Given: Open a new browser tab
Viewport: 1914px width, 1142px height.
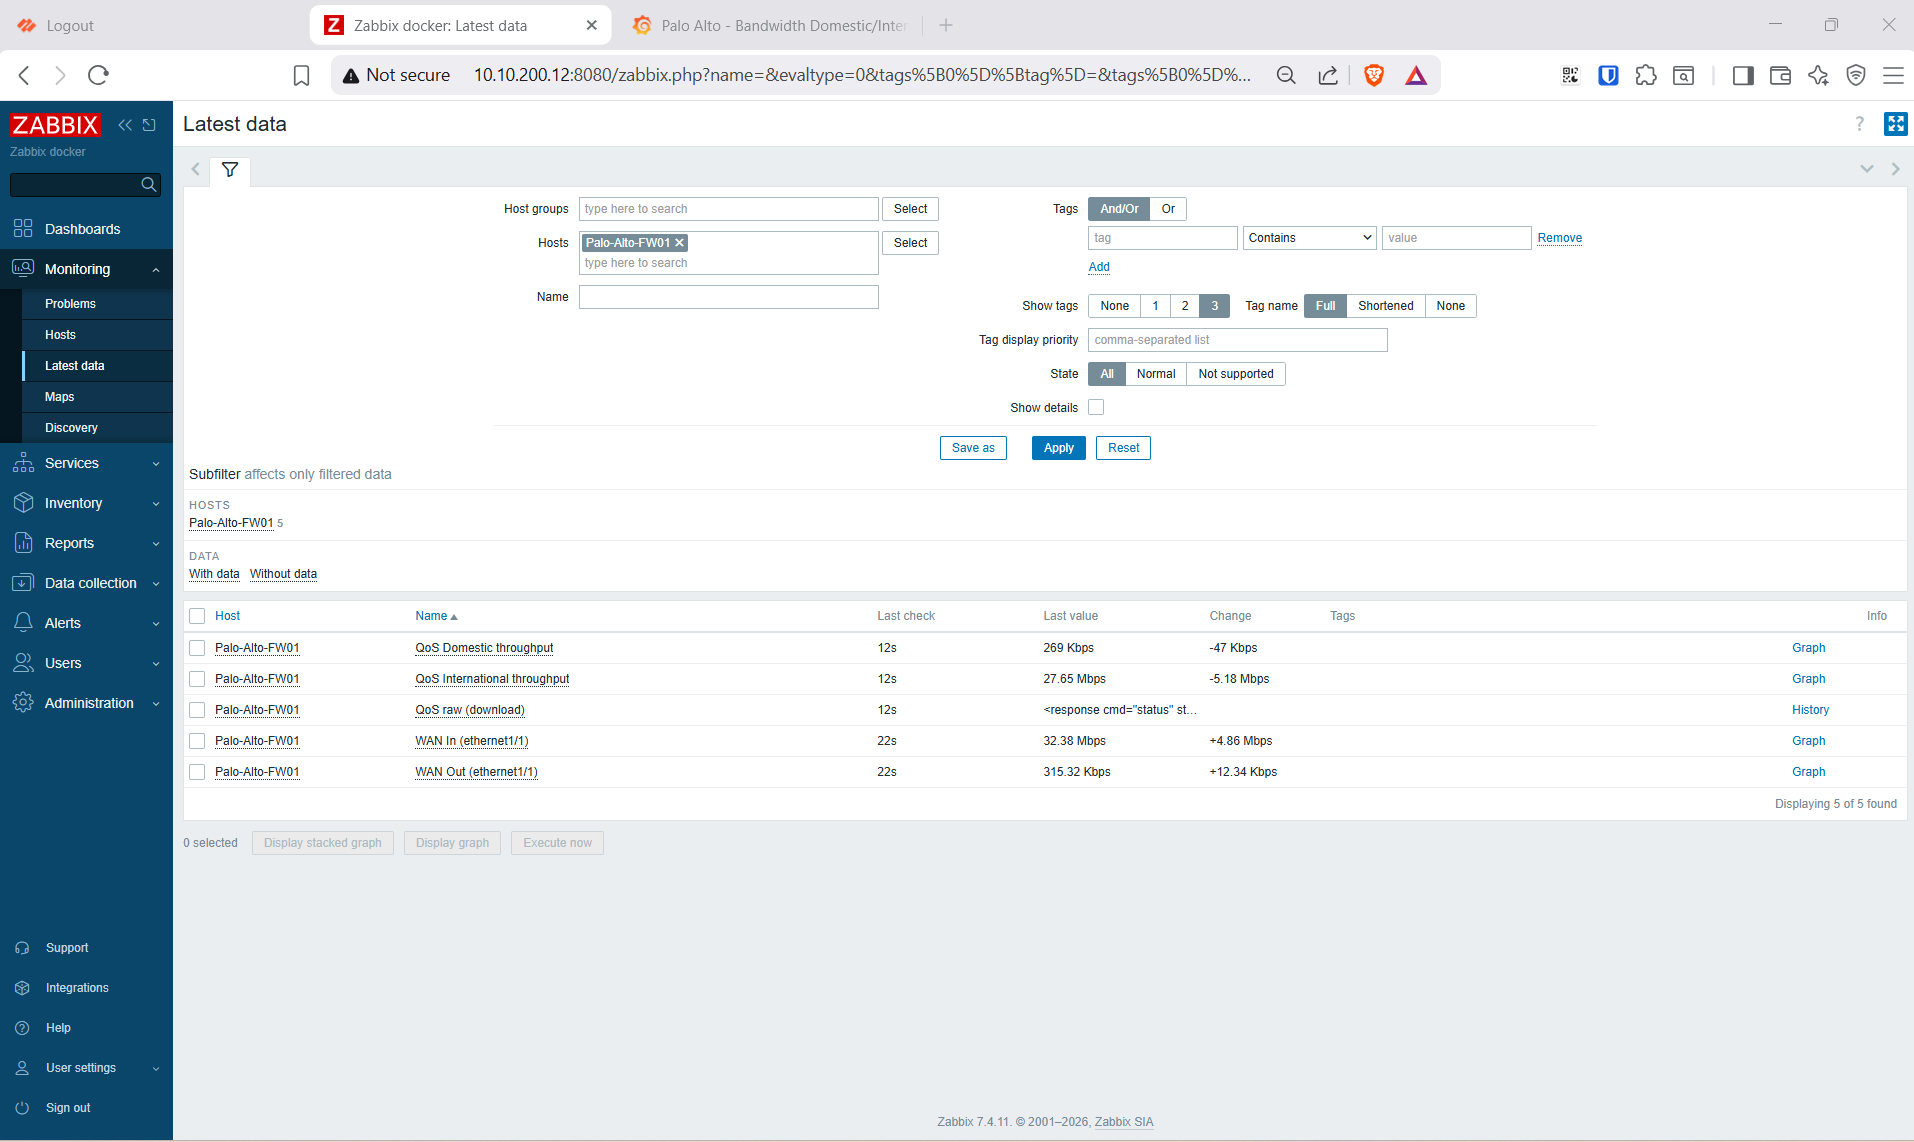Looking at the screenshot, I should (946, 25).
